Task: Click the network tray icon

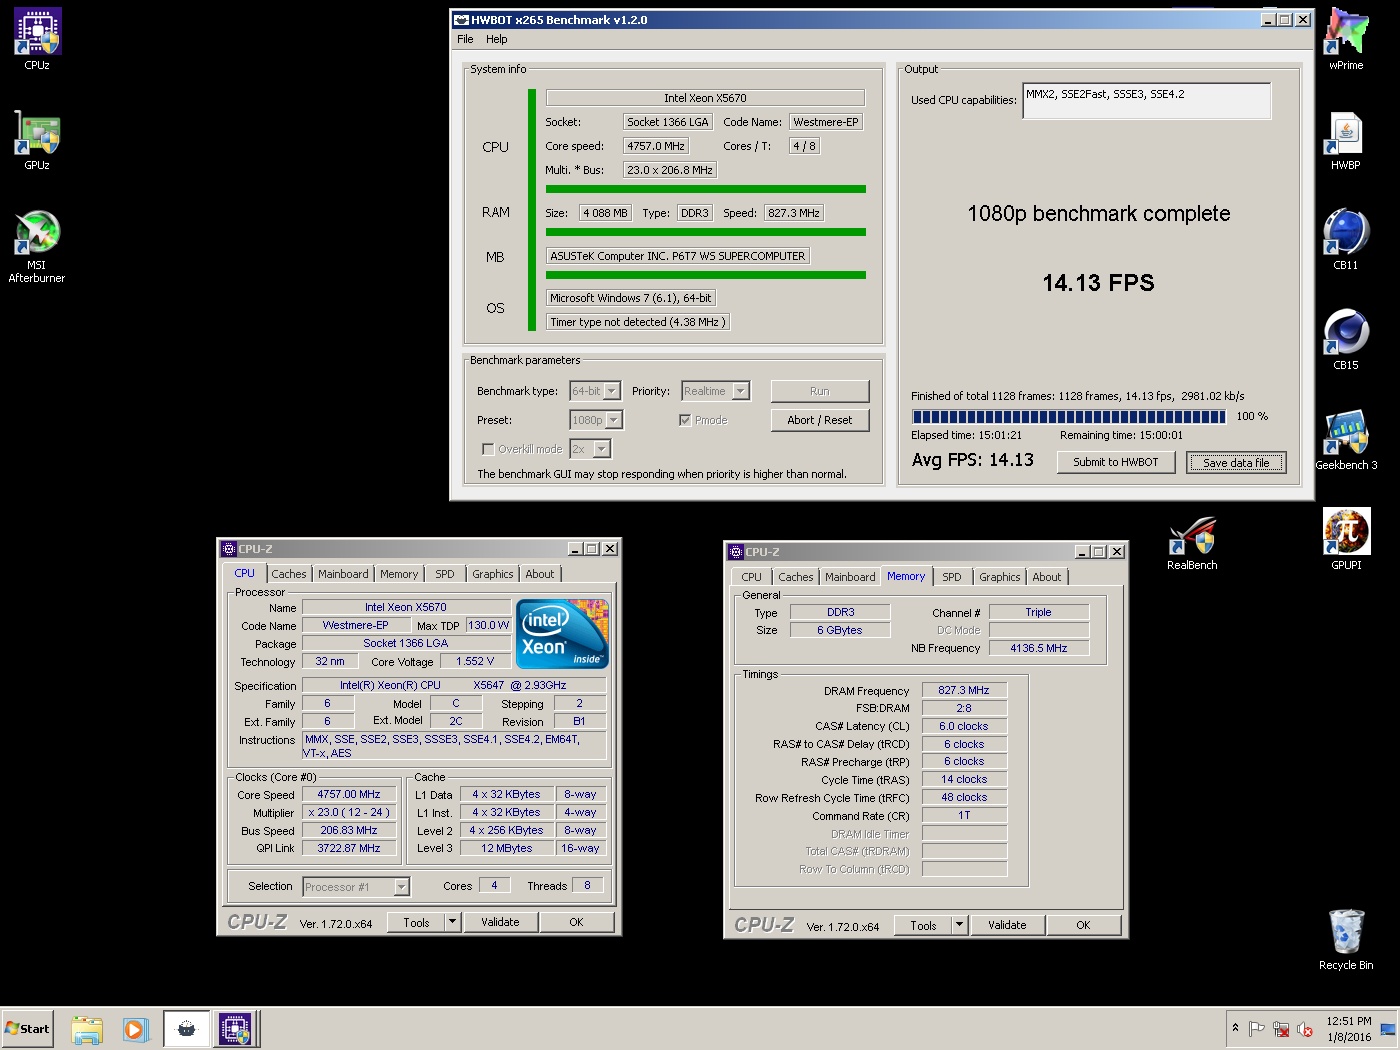Action: [x=1281, y=1029]
